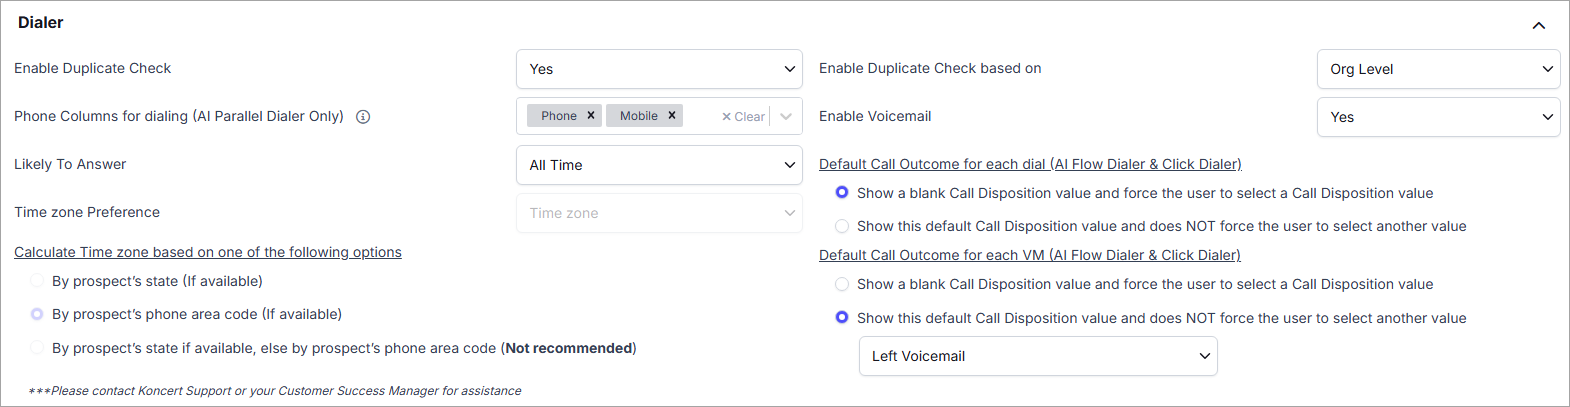Select blank Call Disposition radio for each dial
Image resolution: width=1570 pixels, height=407 pixels.
pos(842,193)
